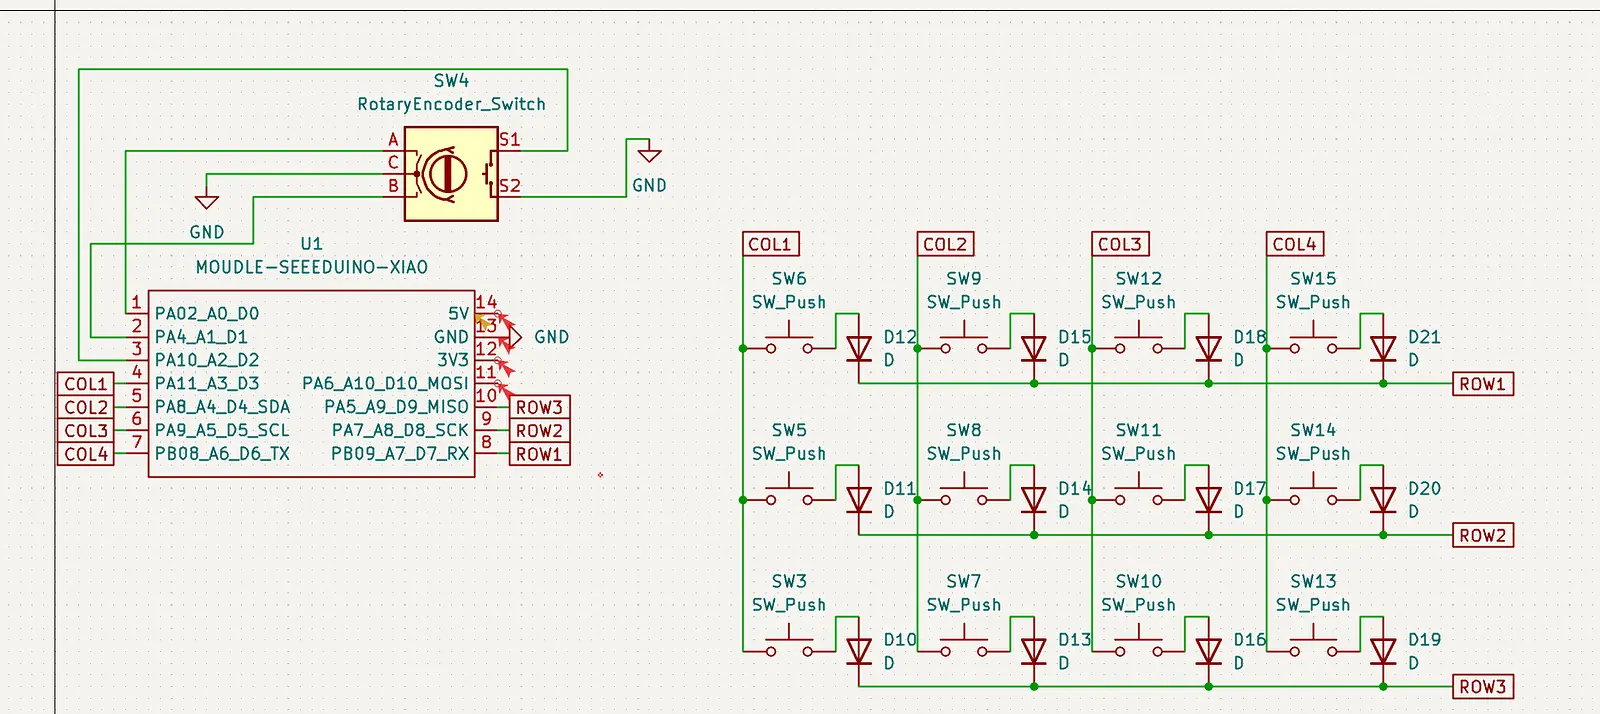Click the PA02_A0_D0 pin name
Viewport: 1600px width, 714px height.
point(207,314)
